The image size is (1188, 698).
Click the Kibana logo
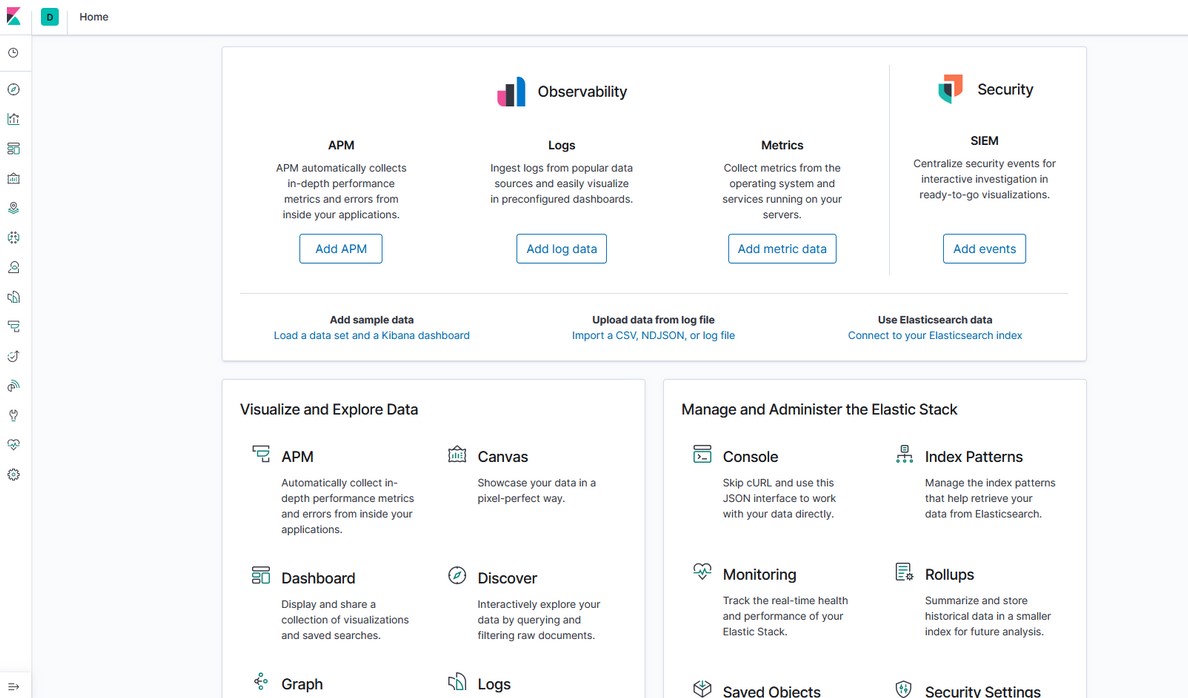click(x=14, y=17)
